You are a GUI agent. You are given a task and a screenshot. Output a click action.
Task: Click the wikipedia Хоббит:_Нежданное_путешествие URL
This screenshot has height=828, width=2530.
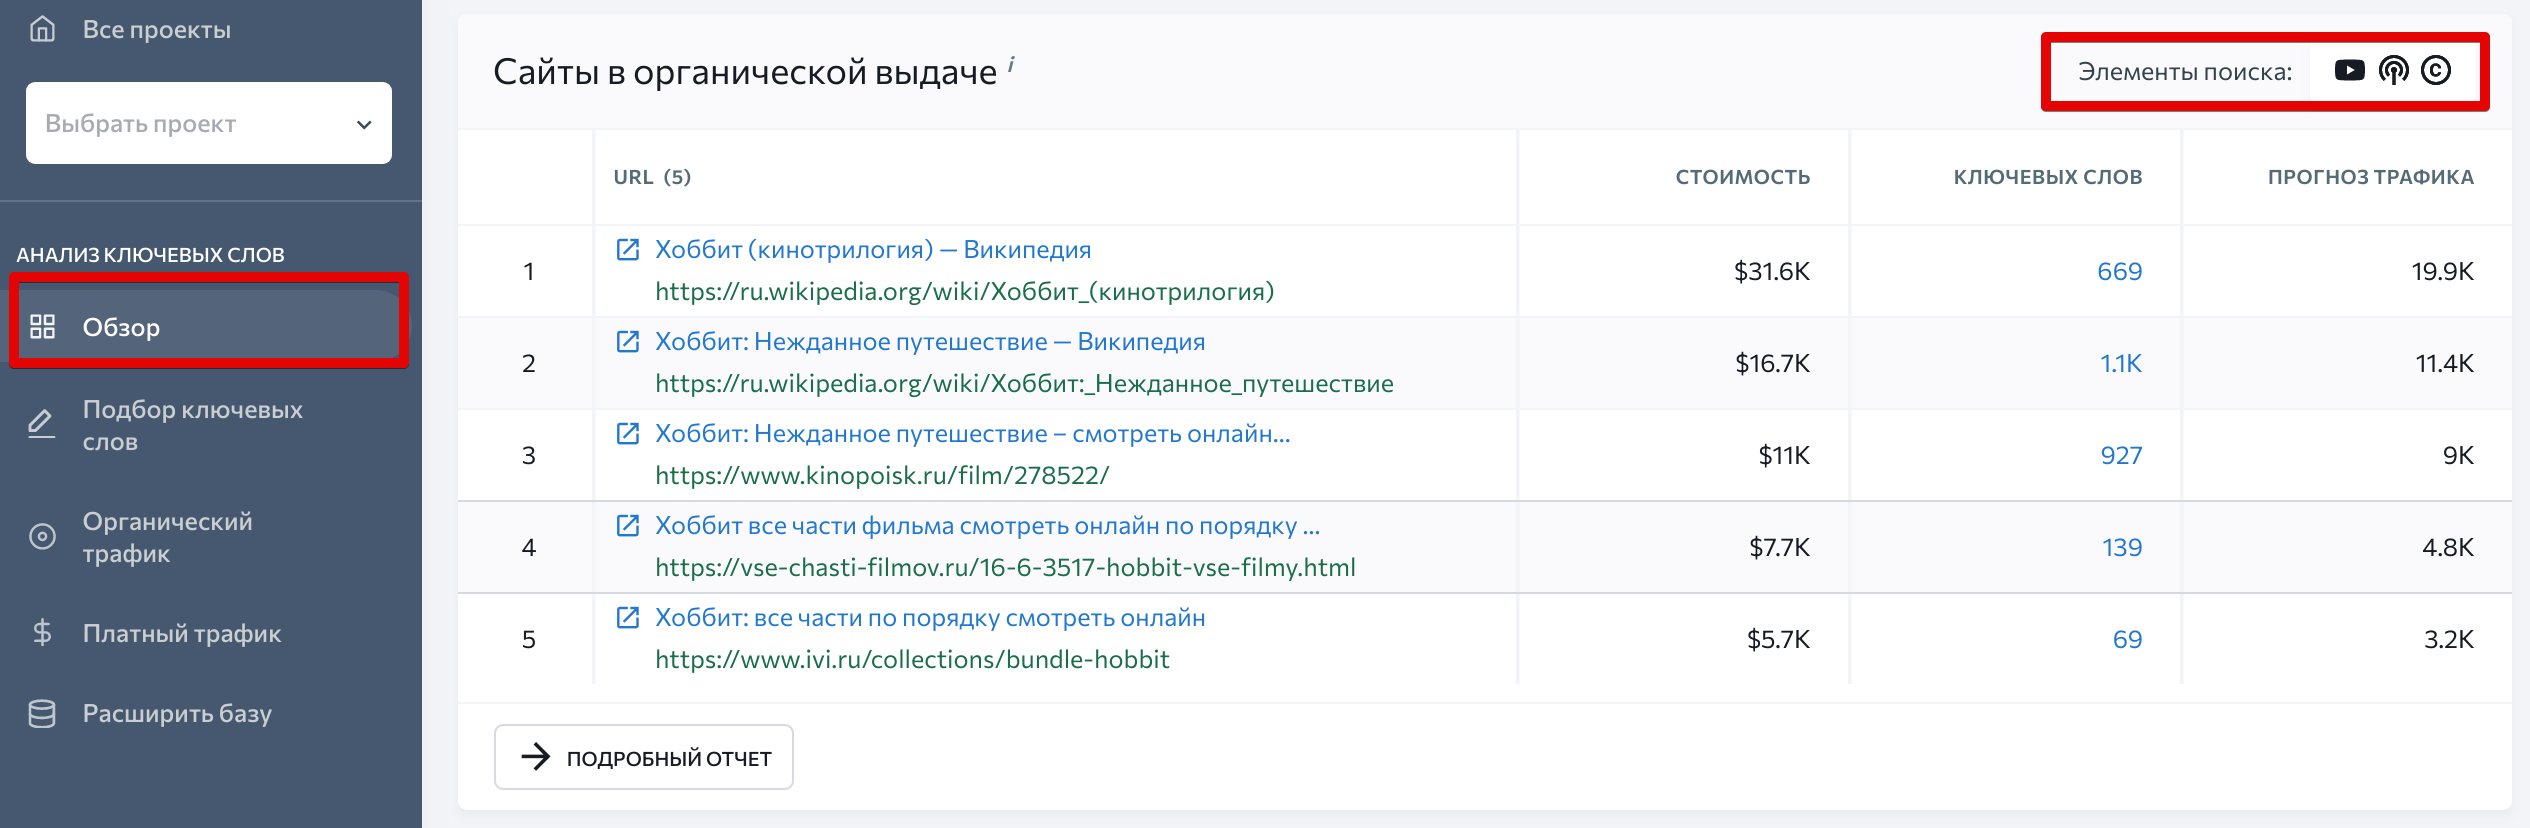point(1024,384)
